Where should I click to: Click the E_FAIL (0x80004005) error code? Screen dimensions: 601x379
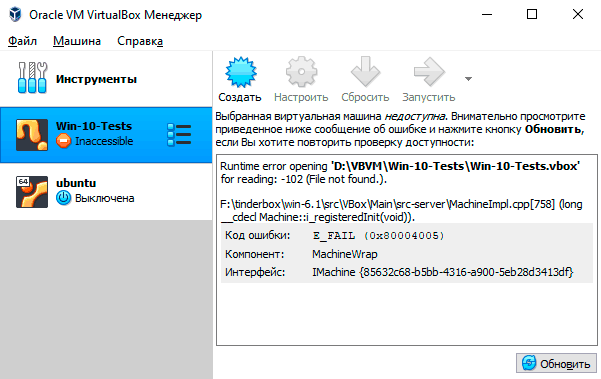coord(378,235)
